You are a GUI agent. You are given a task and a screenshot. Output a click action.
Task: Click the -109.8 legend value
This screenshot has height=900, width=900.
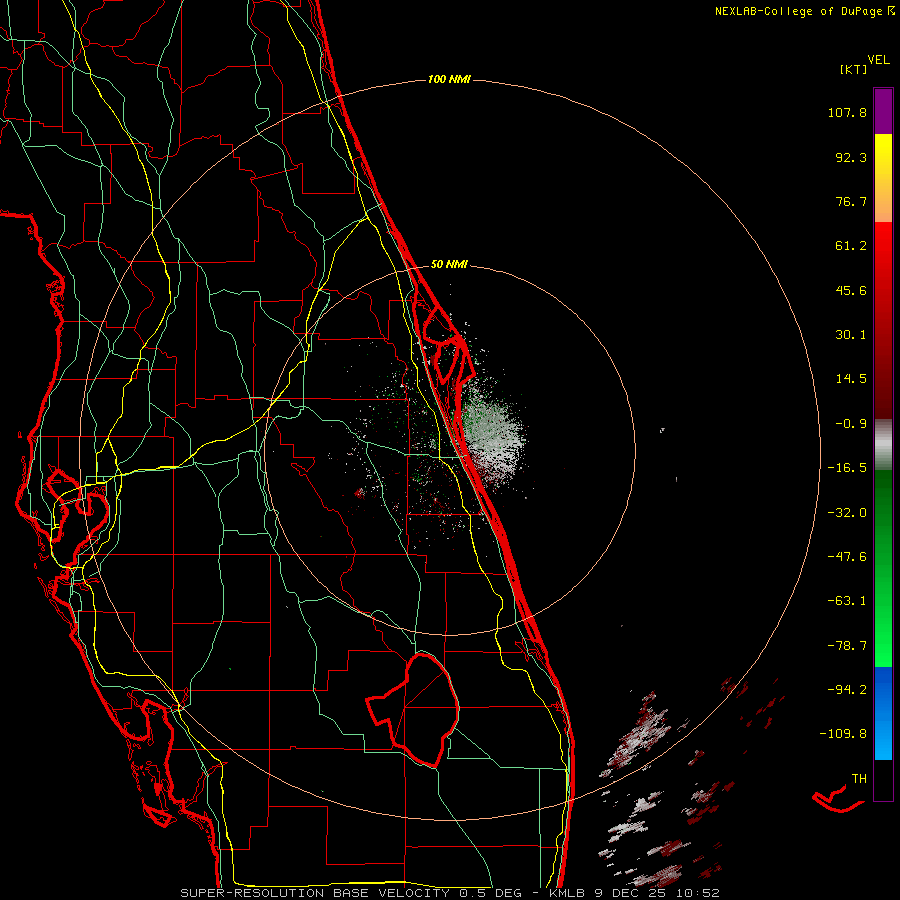[843, 734]
